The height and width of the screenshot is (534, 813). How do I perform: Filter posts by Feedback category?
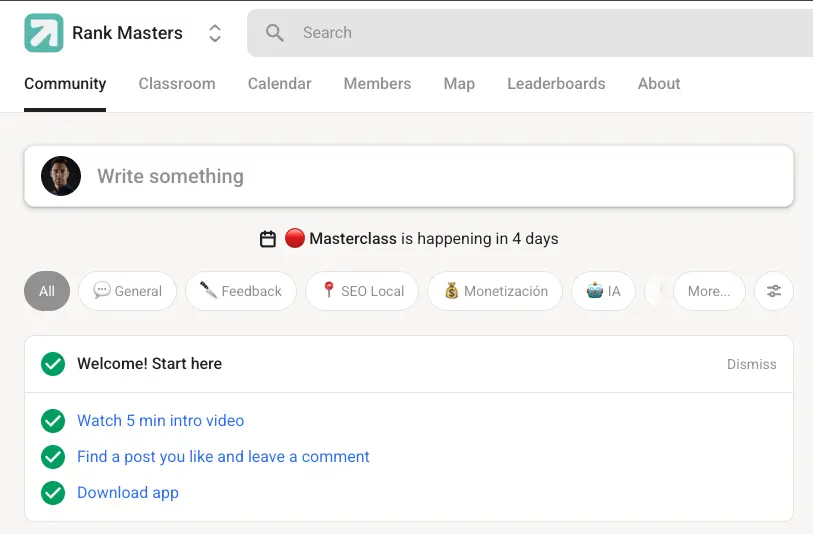tap(241, 291)
